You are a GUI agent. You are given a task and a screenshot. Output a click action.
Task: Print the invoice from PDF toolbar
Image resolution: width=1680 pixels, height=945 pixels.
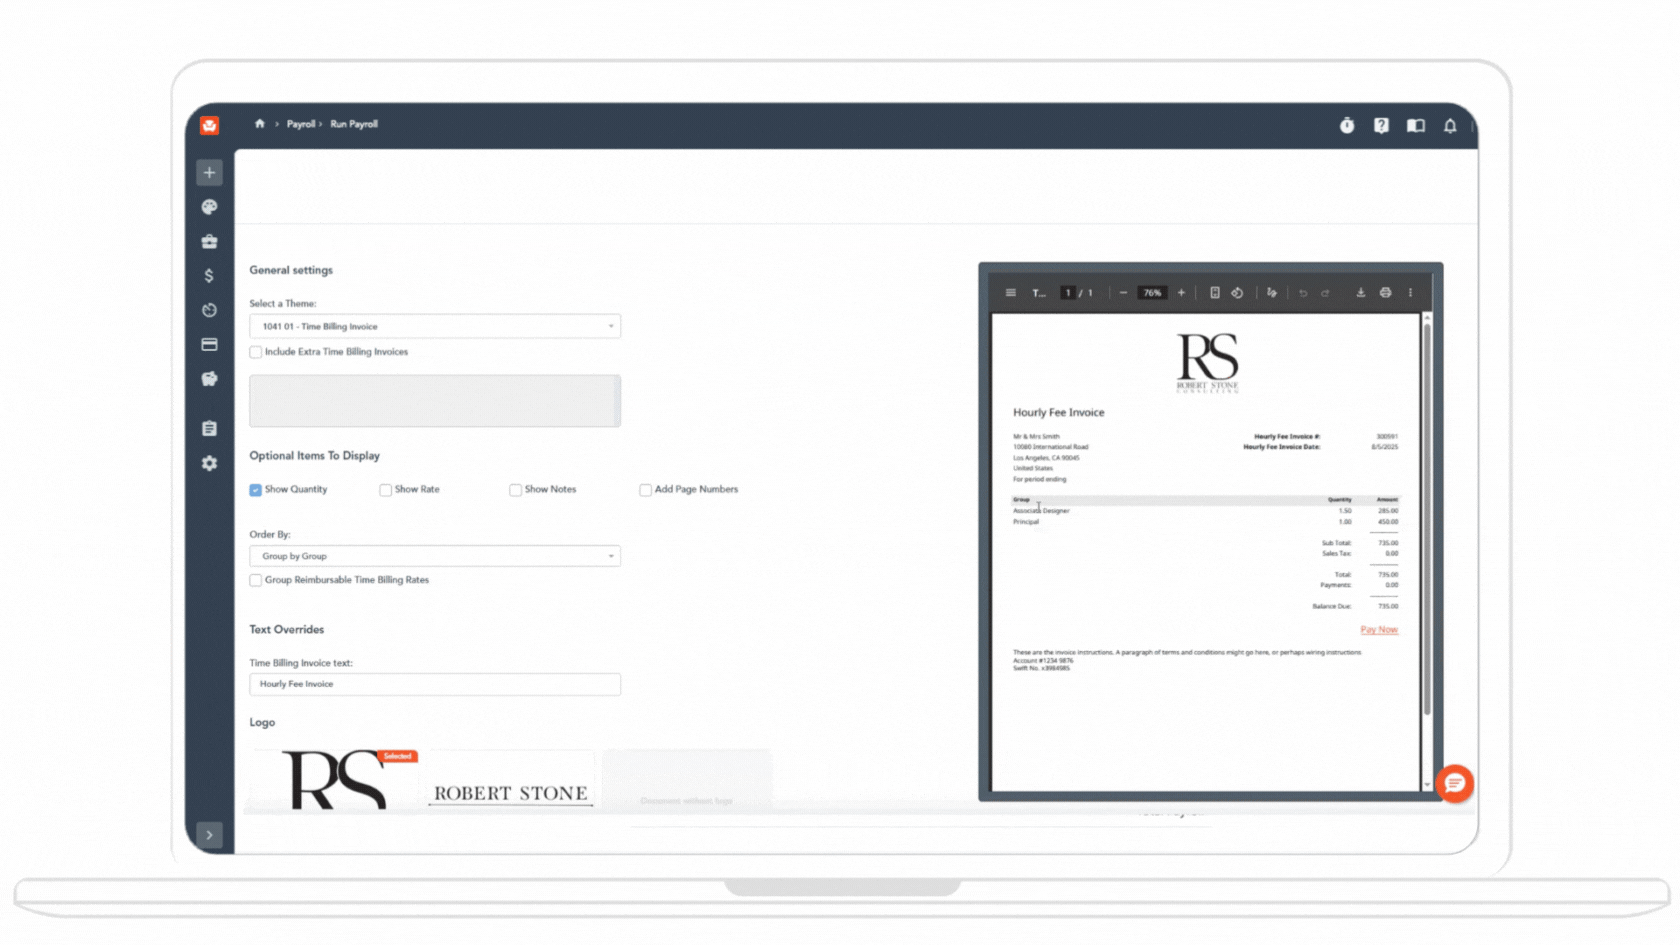(1385, 293)
